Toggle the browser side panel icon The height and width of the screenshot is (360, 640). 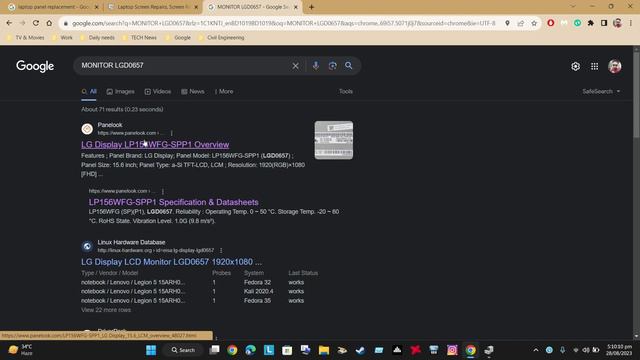tap(604, 23)
